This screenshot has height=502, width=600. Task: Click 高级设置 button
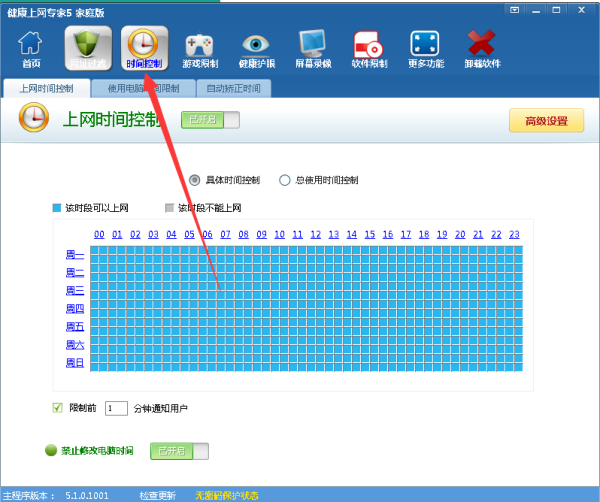point(546,121)
